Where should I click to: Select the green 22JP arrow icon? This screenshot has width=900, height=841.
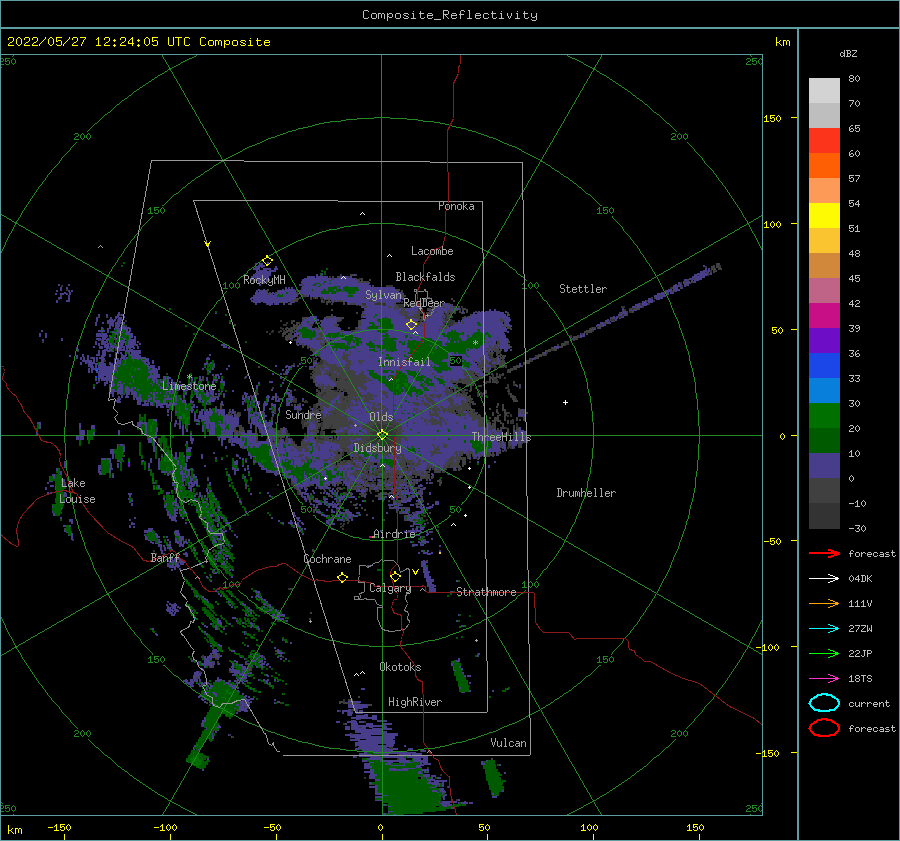824,653
